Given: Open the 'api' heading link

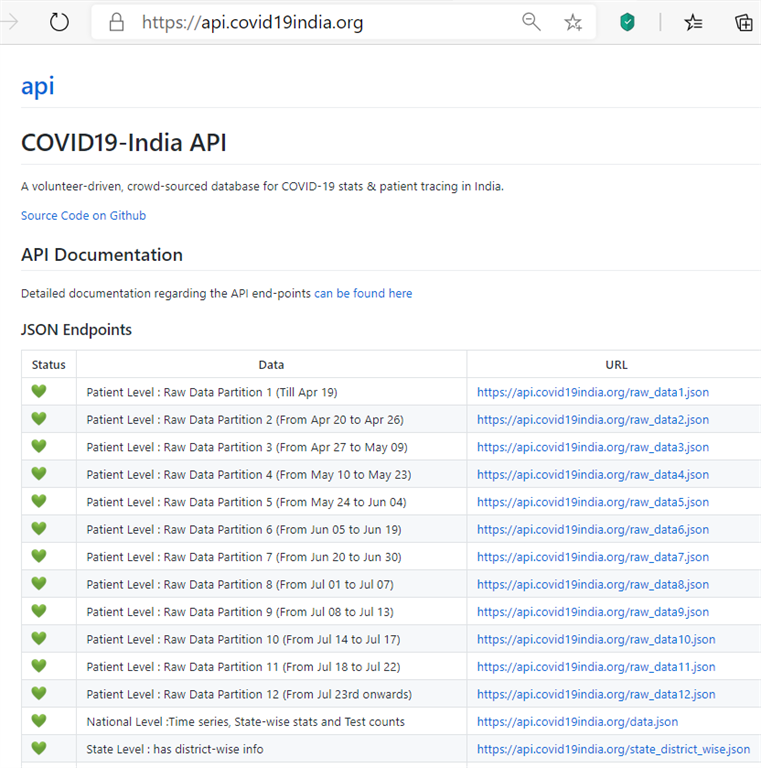Looking at the screenshot, I should click(38, 86).
